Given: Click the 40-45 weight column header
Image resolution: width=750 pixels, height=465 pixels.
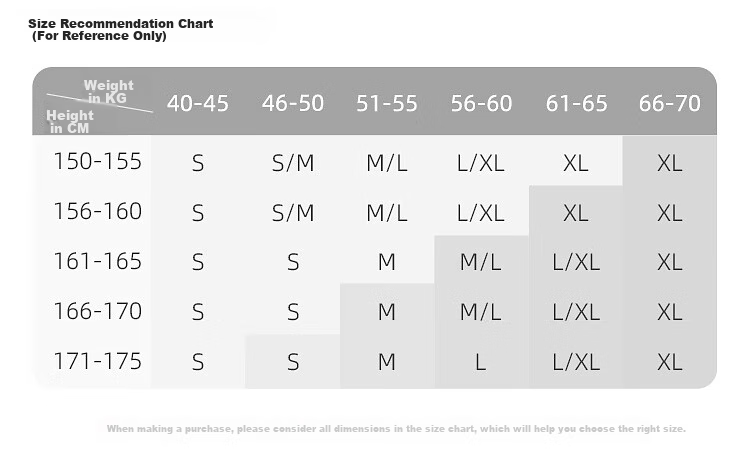Looking at the screenshot, I should tap(198, 103).
